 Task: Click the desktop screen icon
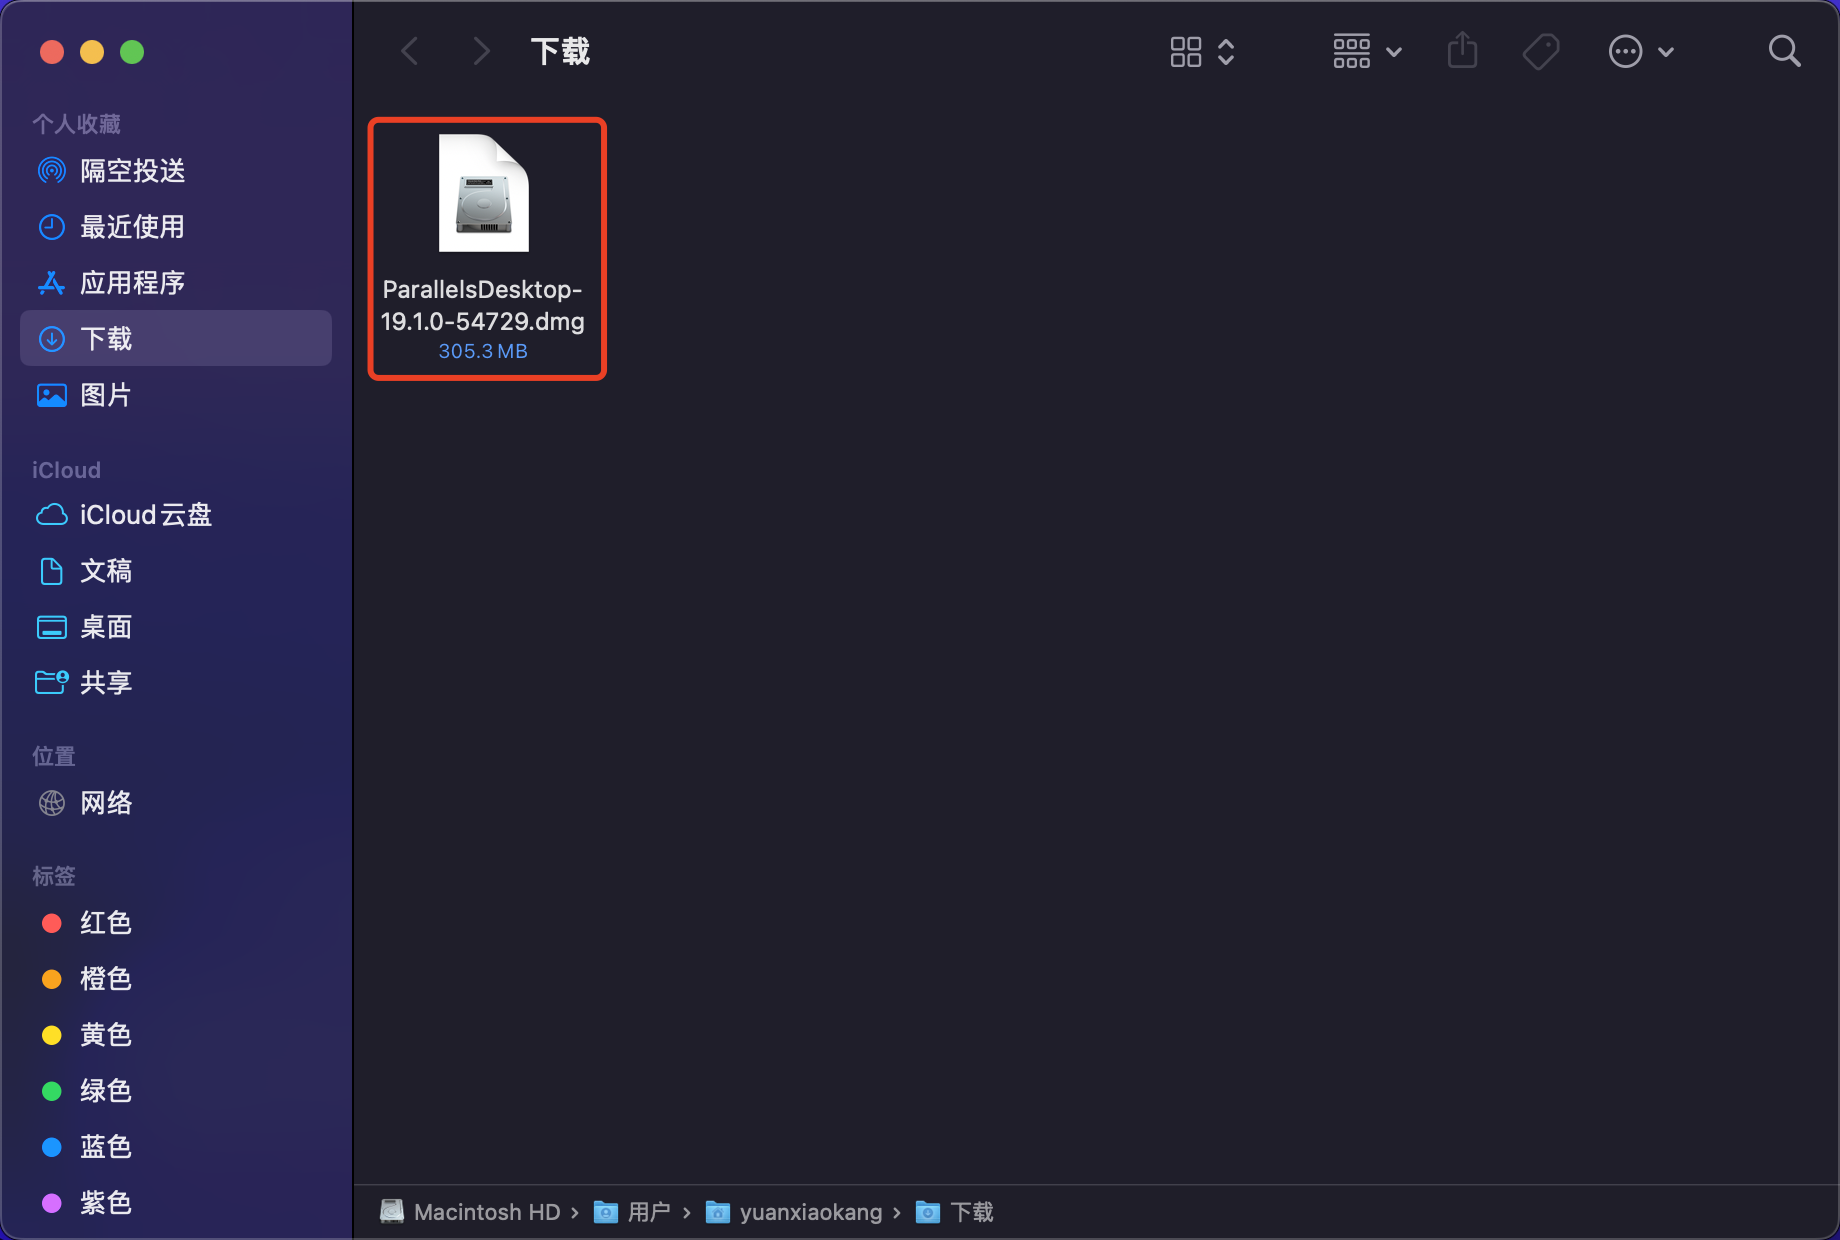coord(52,627)
